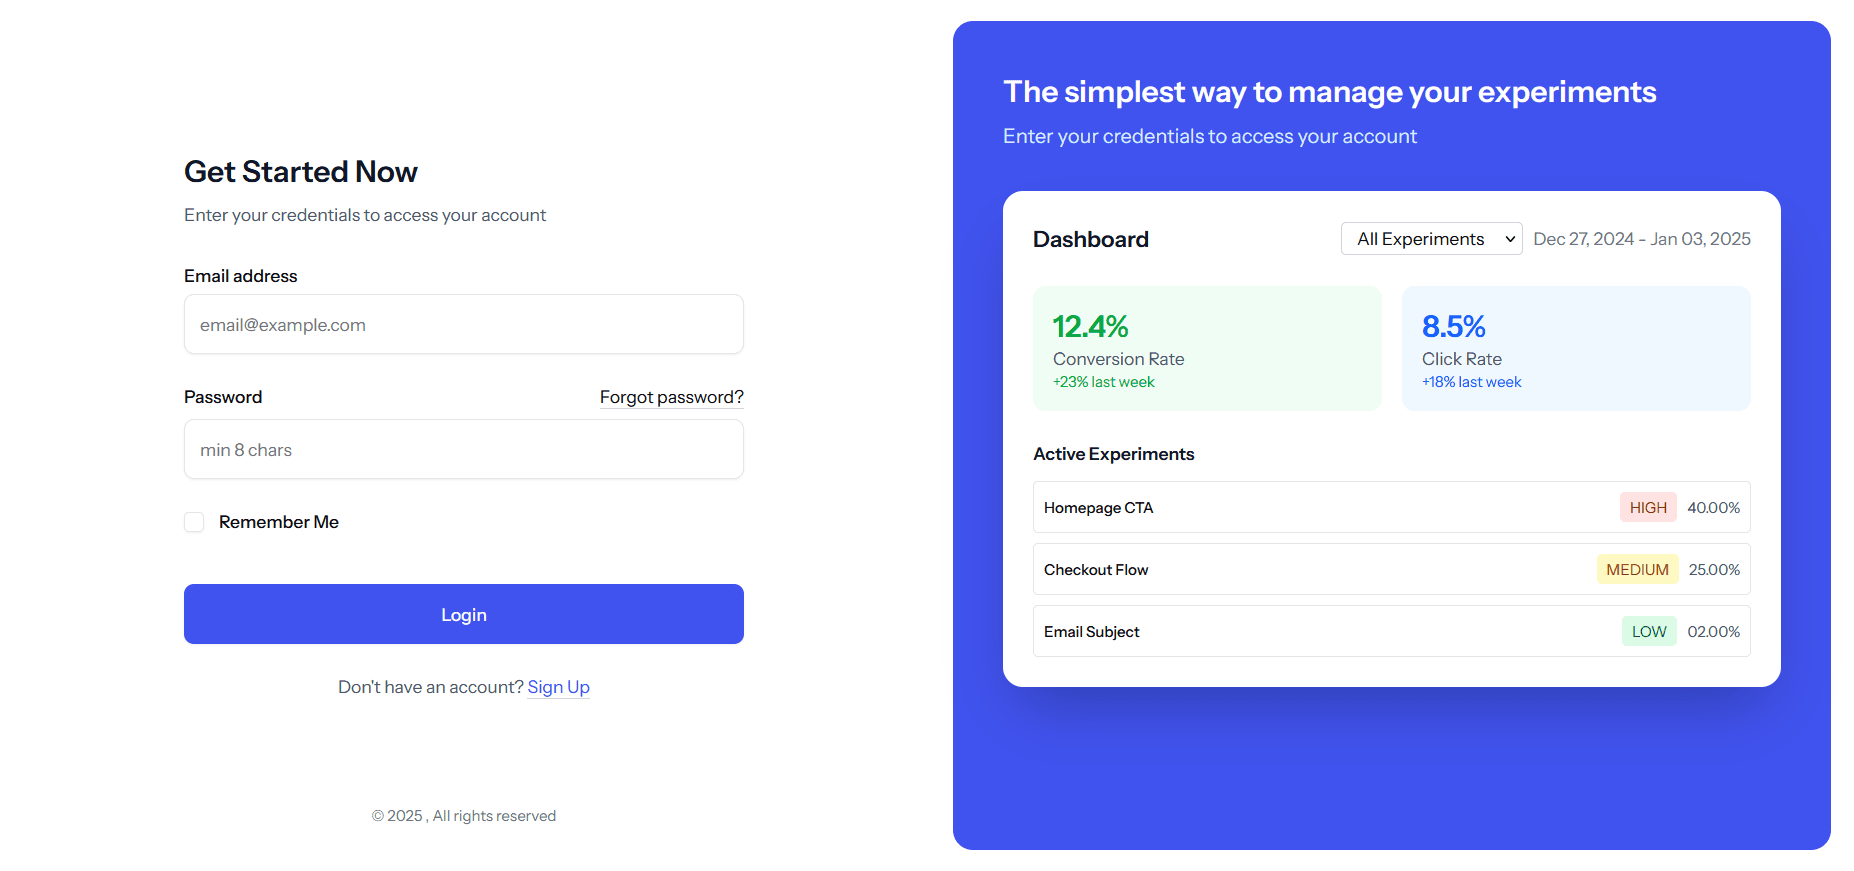Click the Dec 27 – Jan 03 date range

(1642, 238)
